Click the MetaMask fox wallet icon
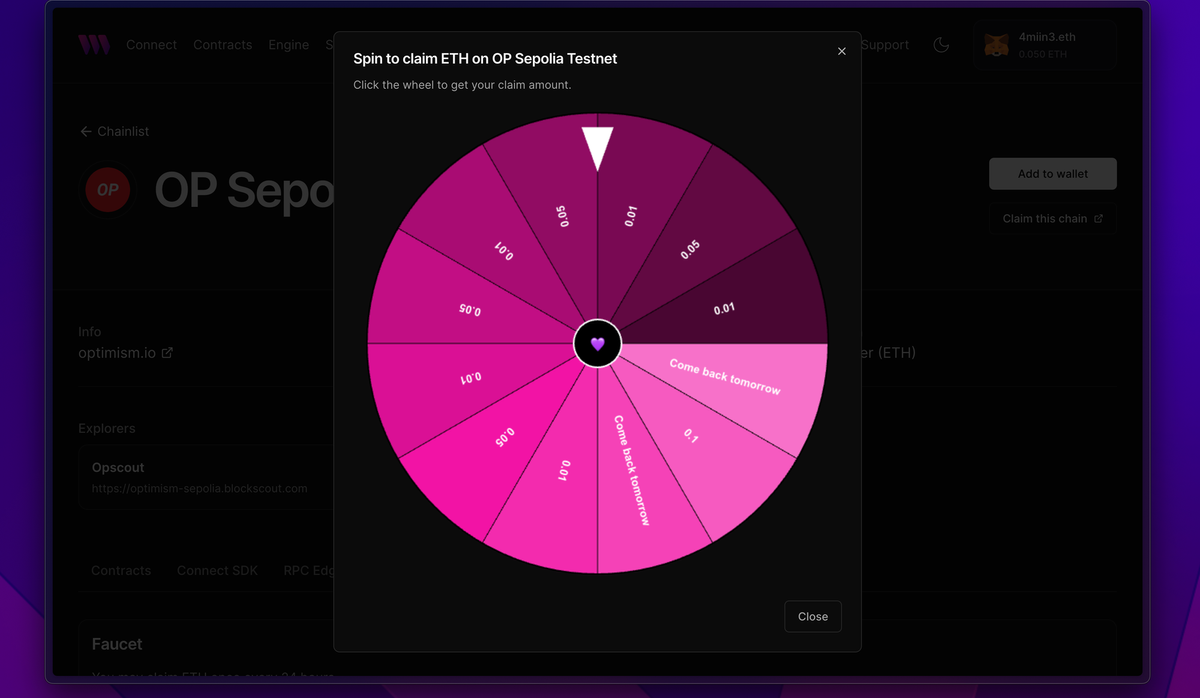Screen dimensions: 1200x698 click(x=996, y=45)
